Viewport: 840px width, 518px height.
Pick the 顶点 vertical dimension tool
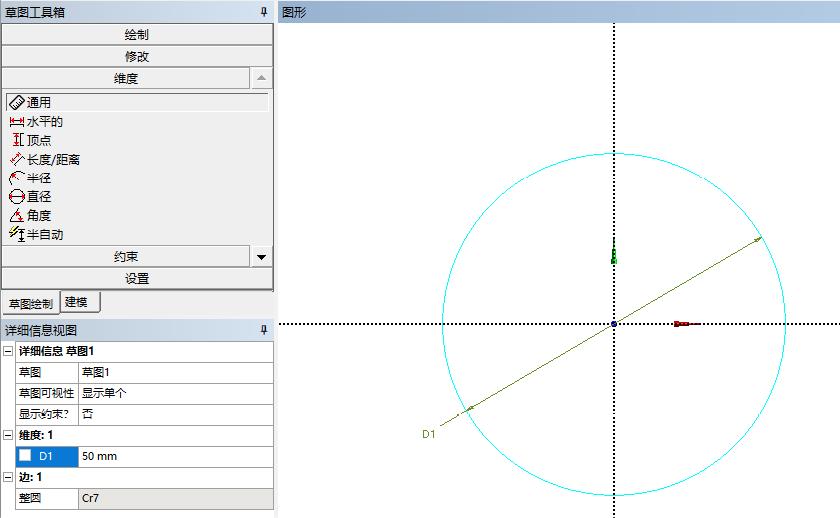pyautogui.click(x=39, y=140)
